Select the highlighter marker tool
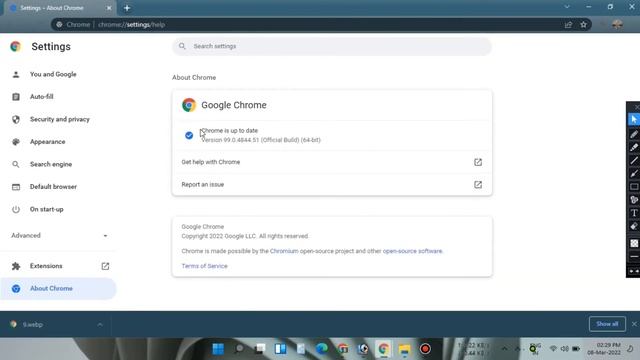The width and height of the screenshot is (640, 360). click(633, 147)
